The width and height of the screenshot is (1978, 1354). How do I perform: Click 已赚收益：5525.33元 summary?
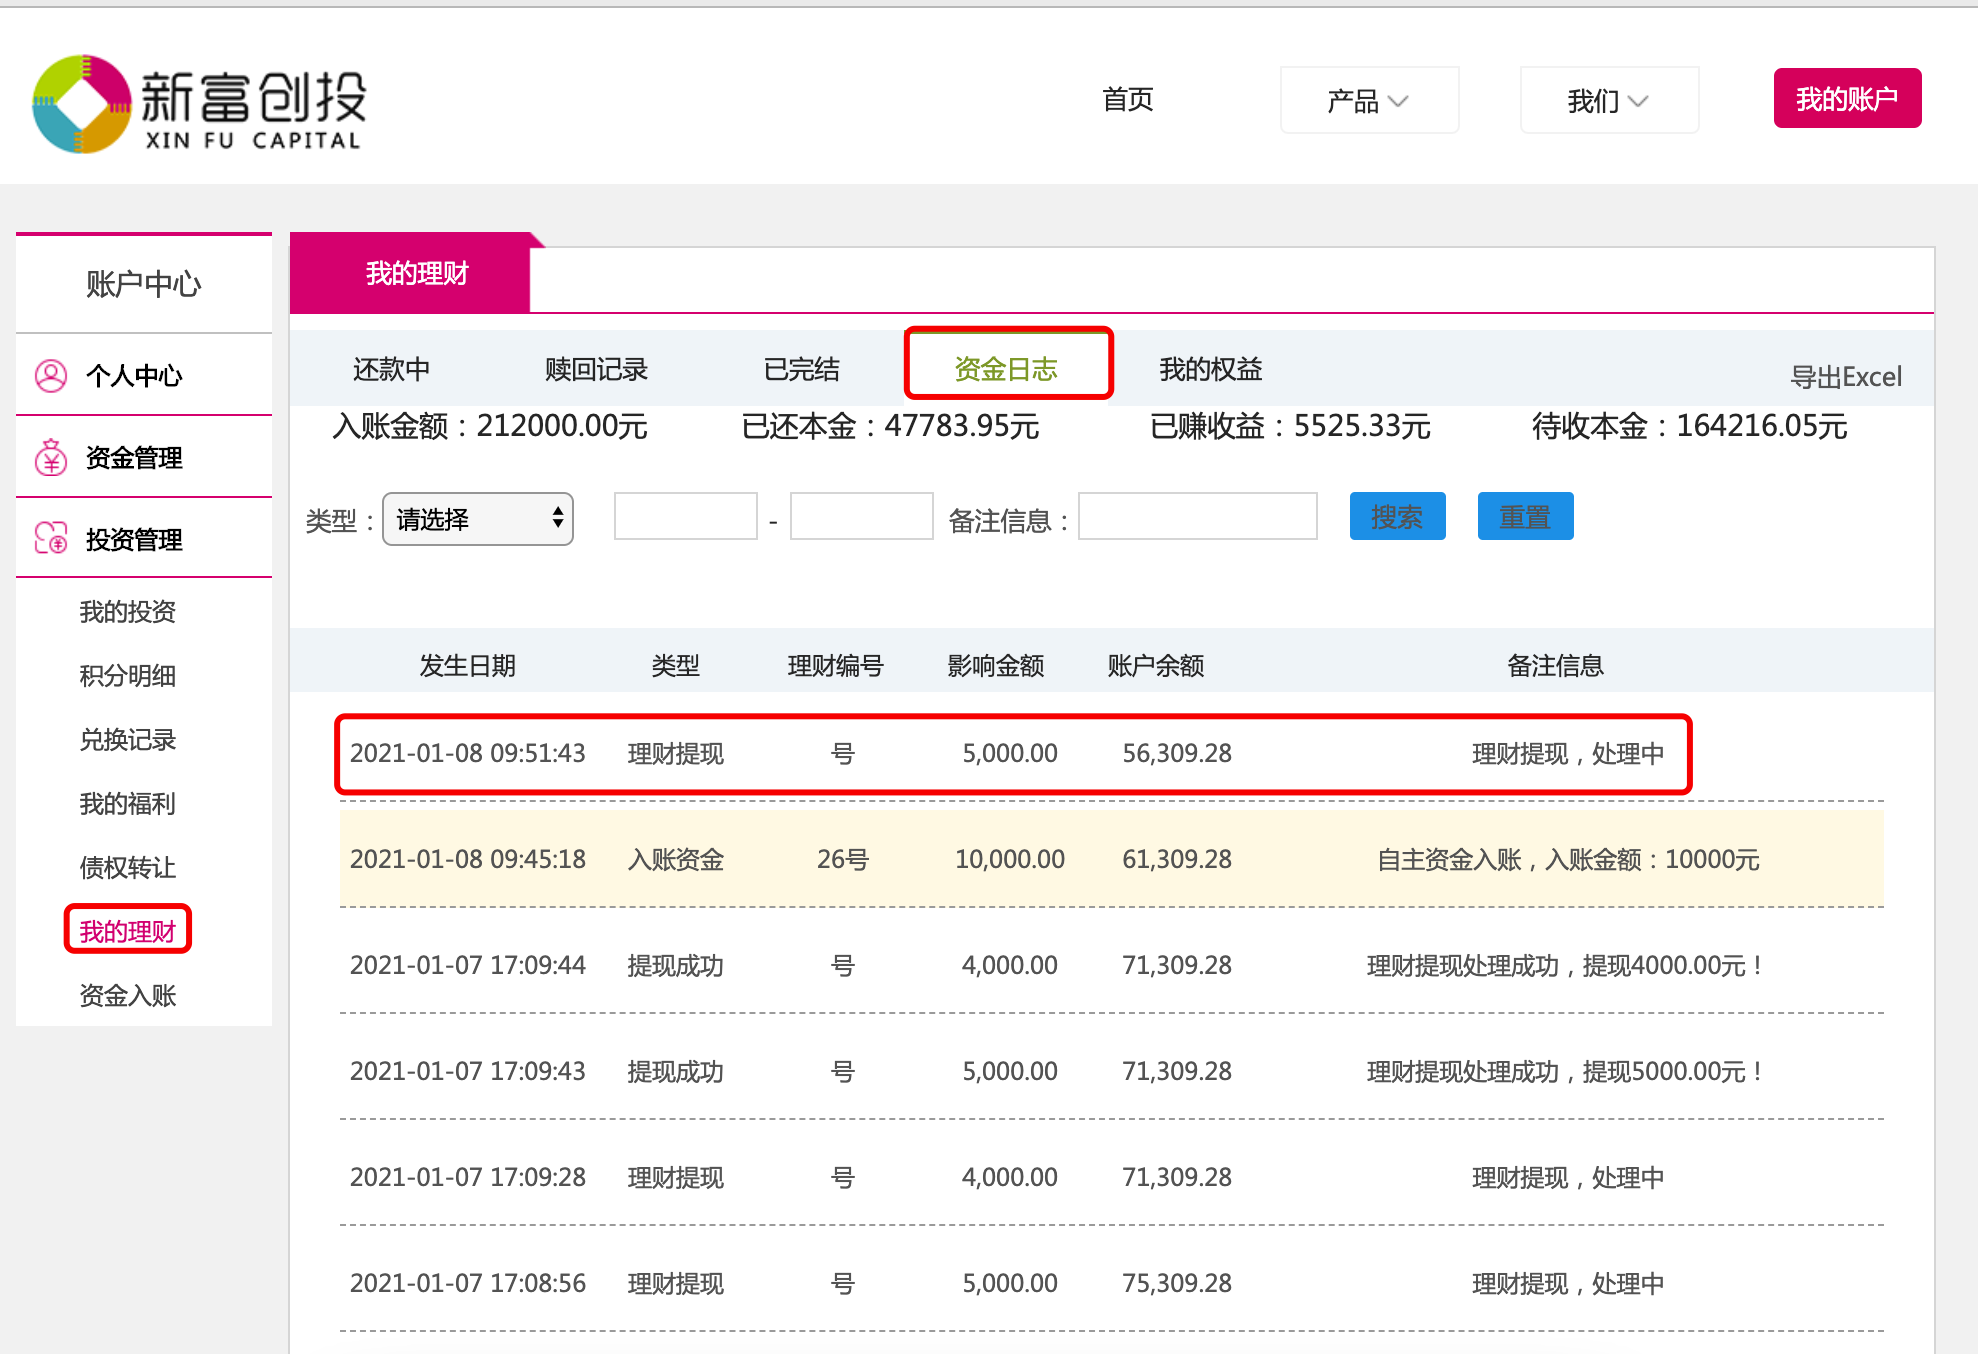(1290, 427)
